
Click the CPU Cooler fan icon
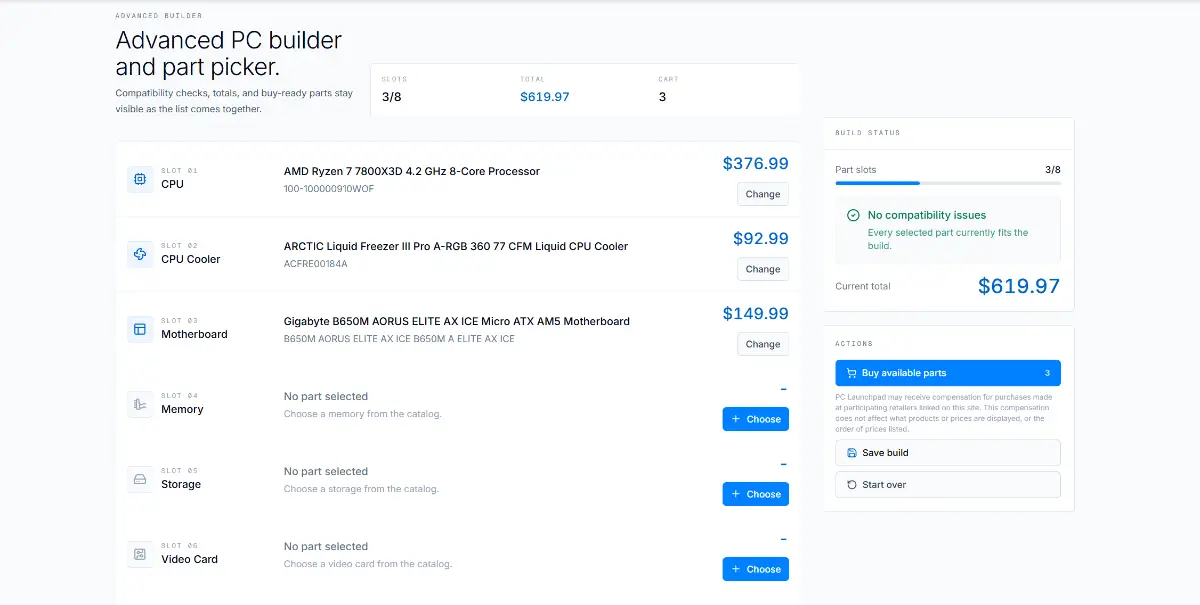pos(140,254)
